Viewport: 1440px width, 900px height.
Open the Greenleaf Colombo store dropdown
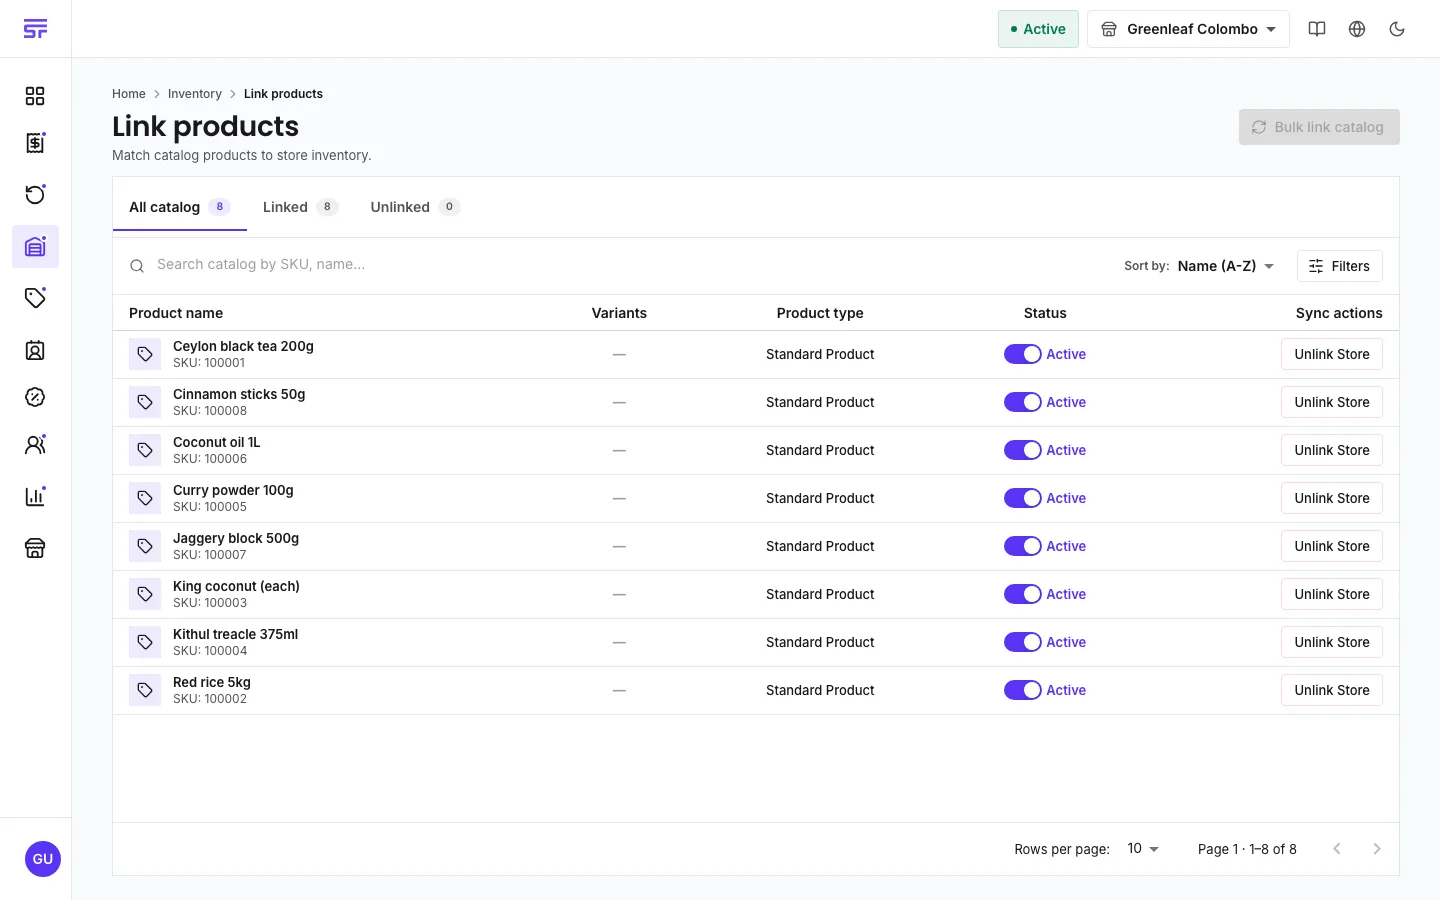point(1188,29)
